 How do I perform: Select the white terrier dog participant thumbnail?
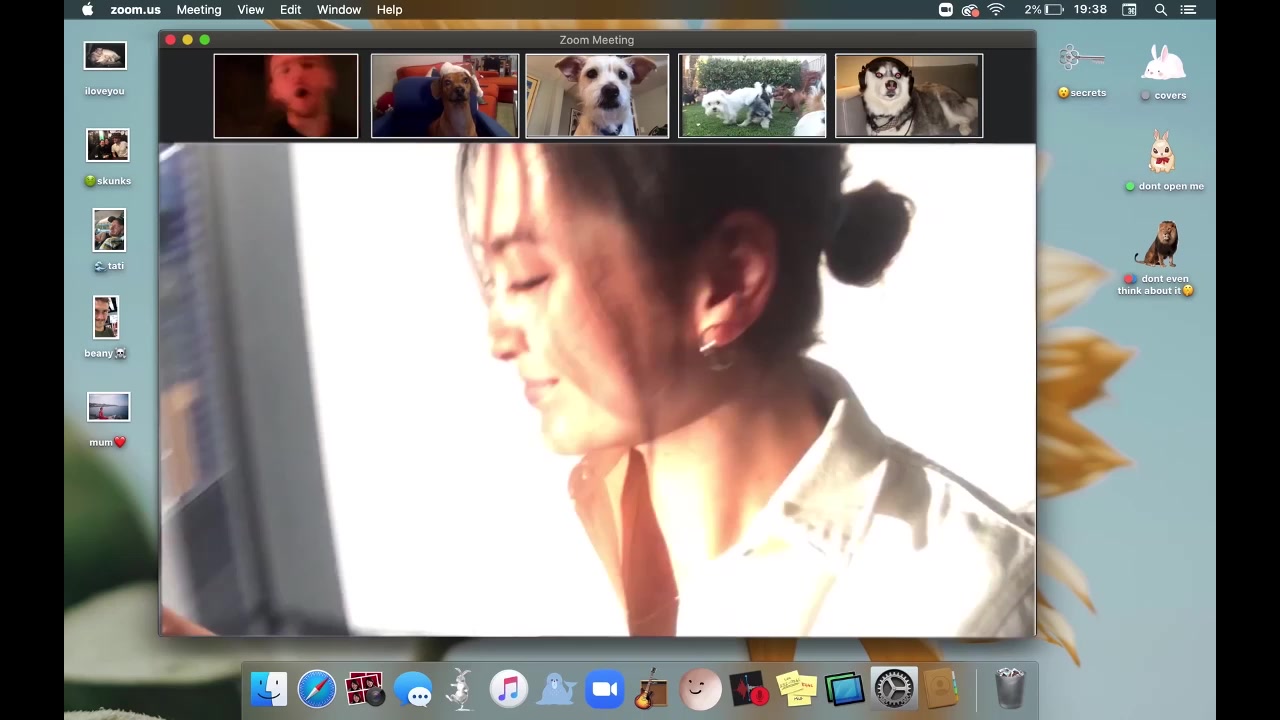click(x=597, y=96)
